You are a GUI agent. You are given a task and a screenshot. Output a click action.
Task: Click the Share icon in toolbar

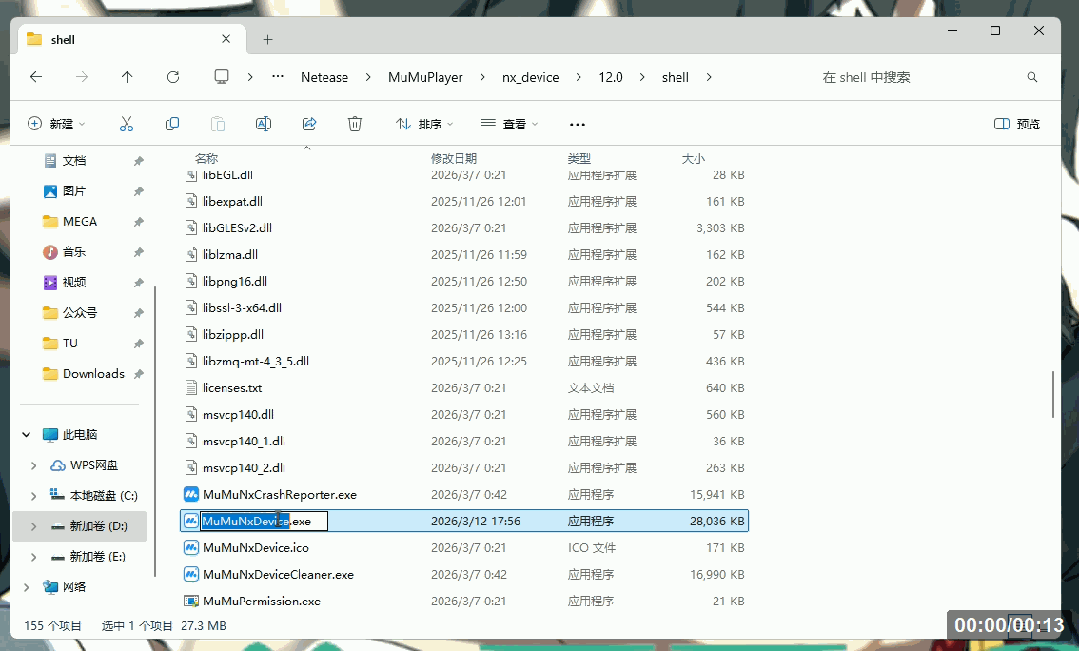point(310,124)
